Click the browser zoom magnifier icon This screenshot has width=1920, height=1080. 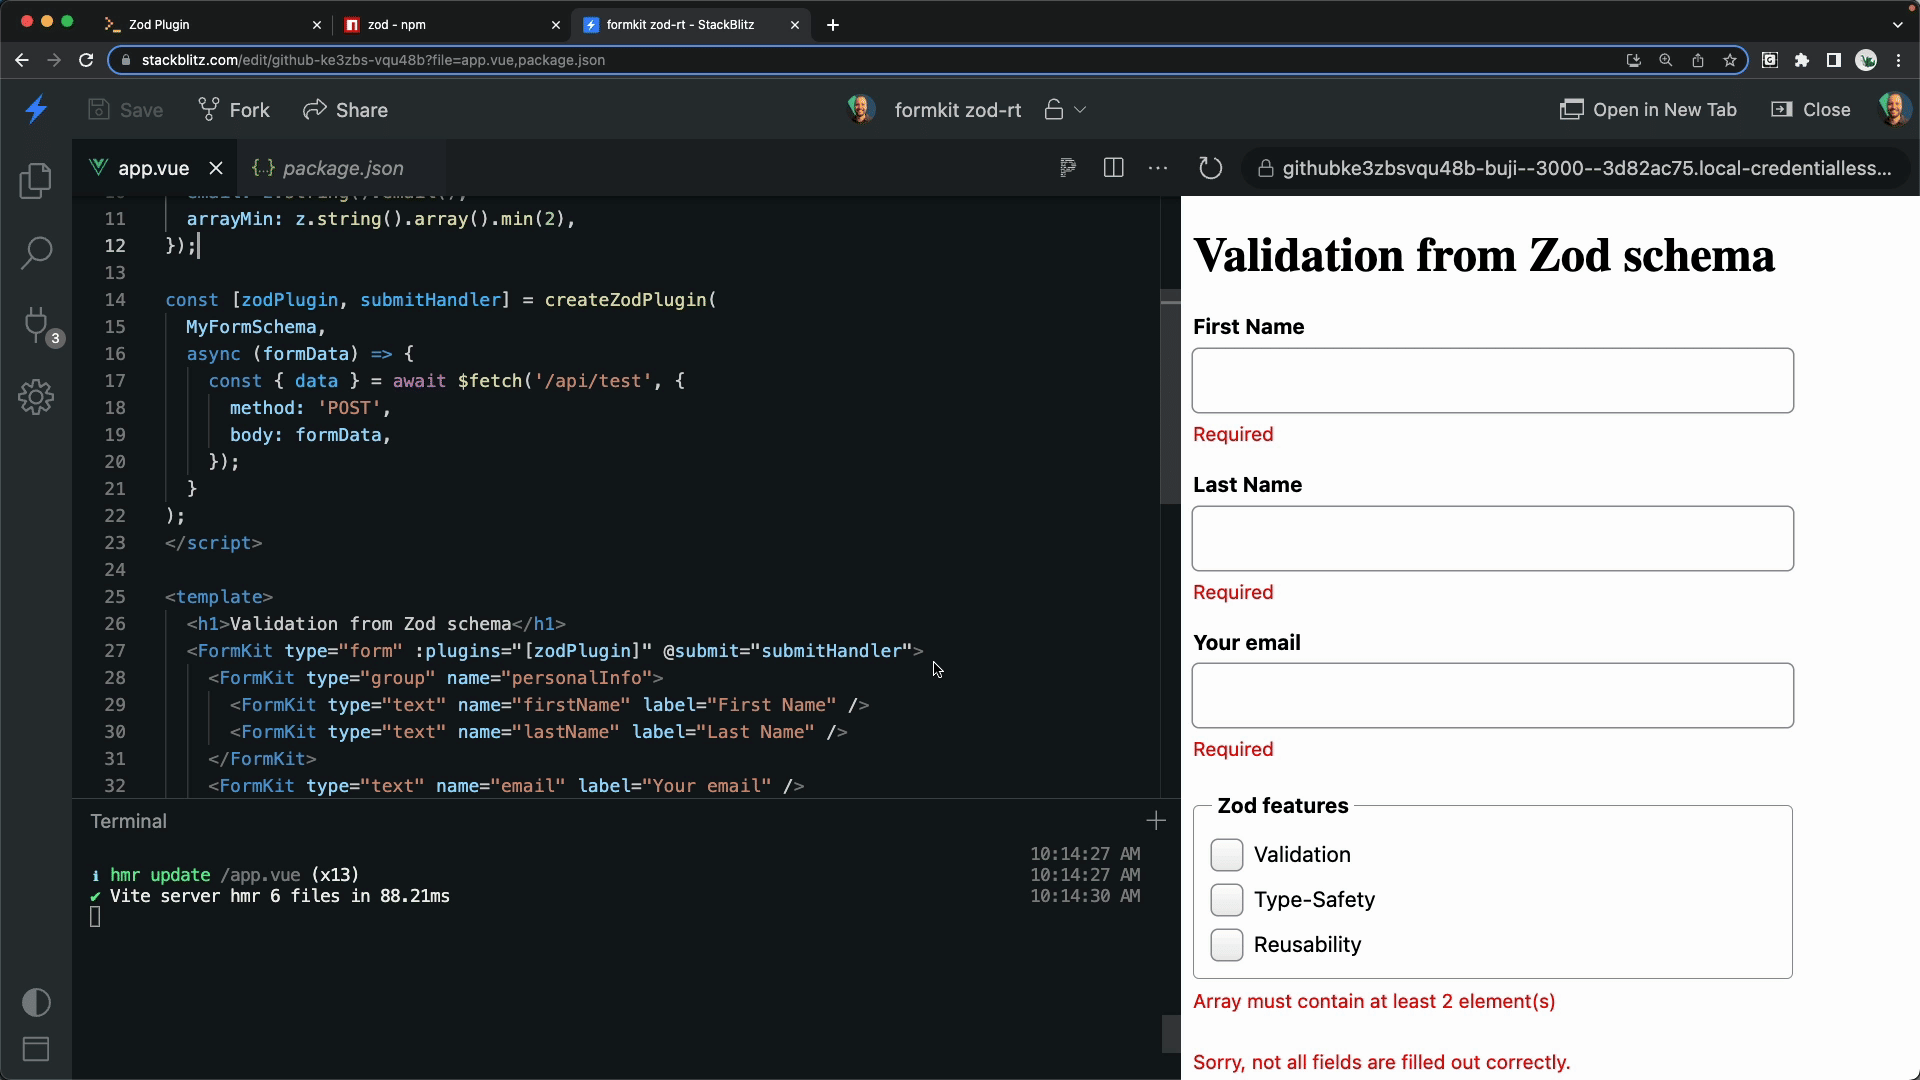tap(1666, 60)
